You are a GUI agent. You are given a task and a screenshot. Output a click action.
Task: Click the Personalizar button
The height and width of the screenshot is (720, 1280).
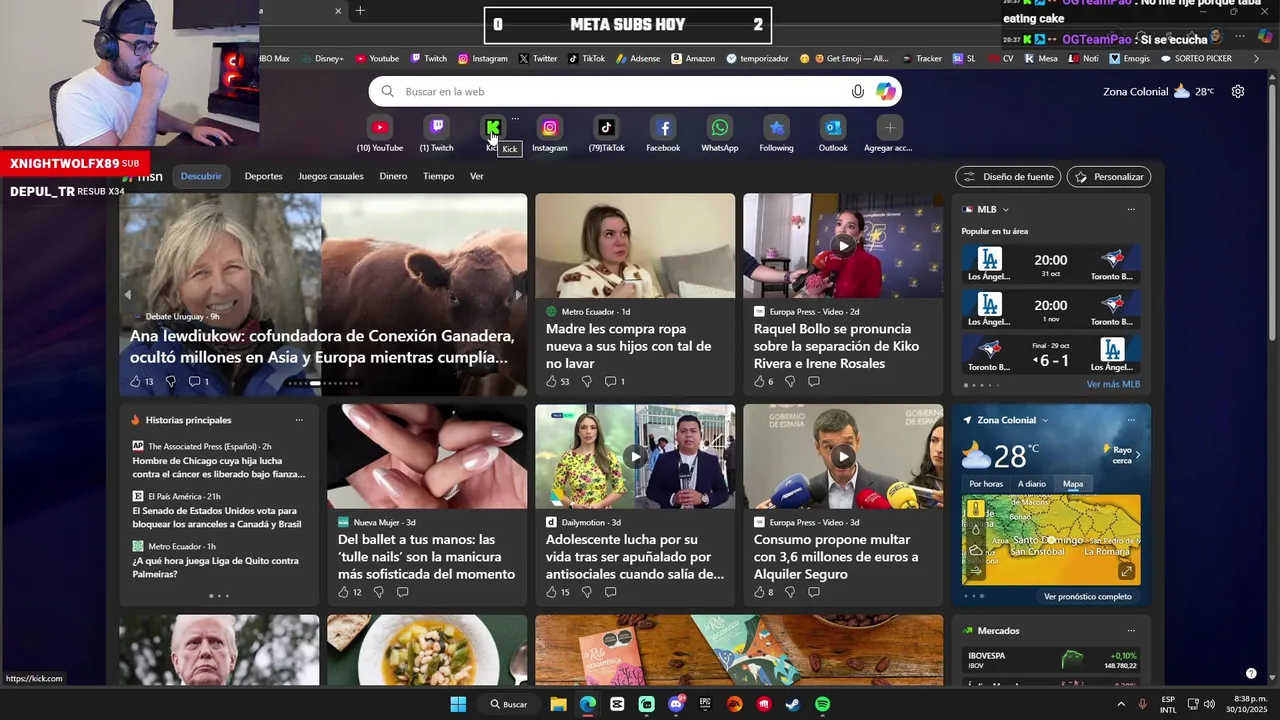(1109, 177)
